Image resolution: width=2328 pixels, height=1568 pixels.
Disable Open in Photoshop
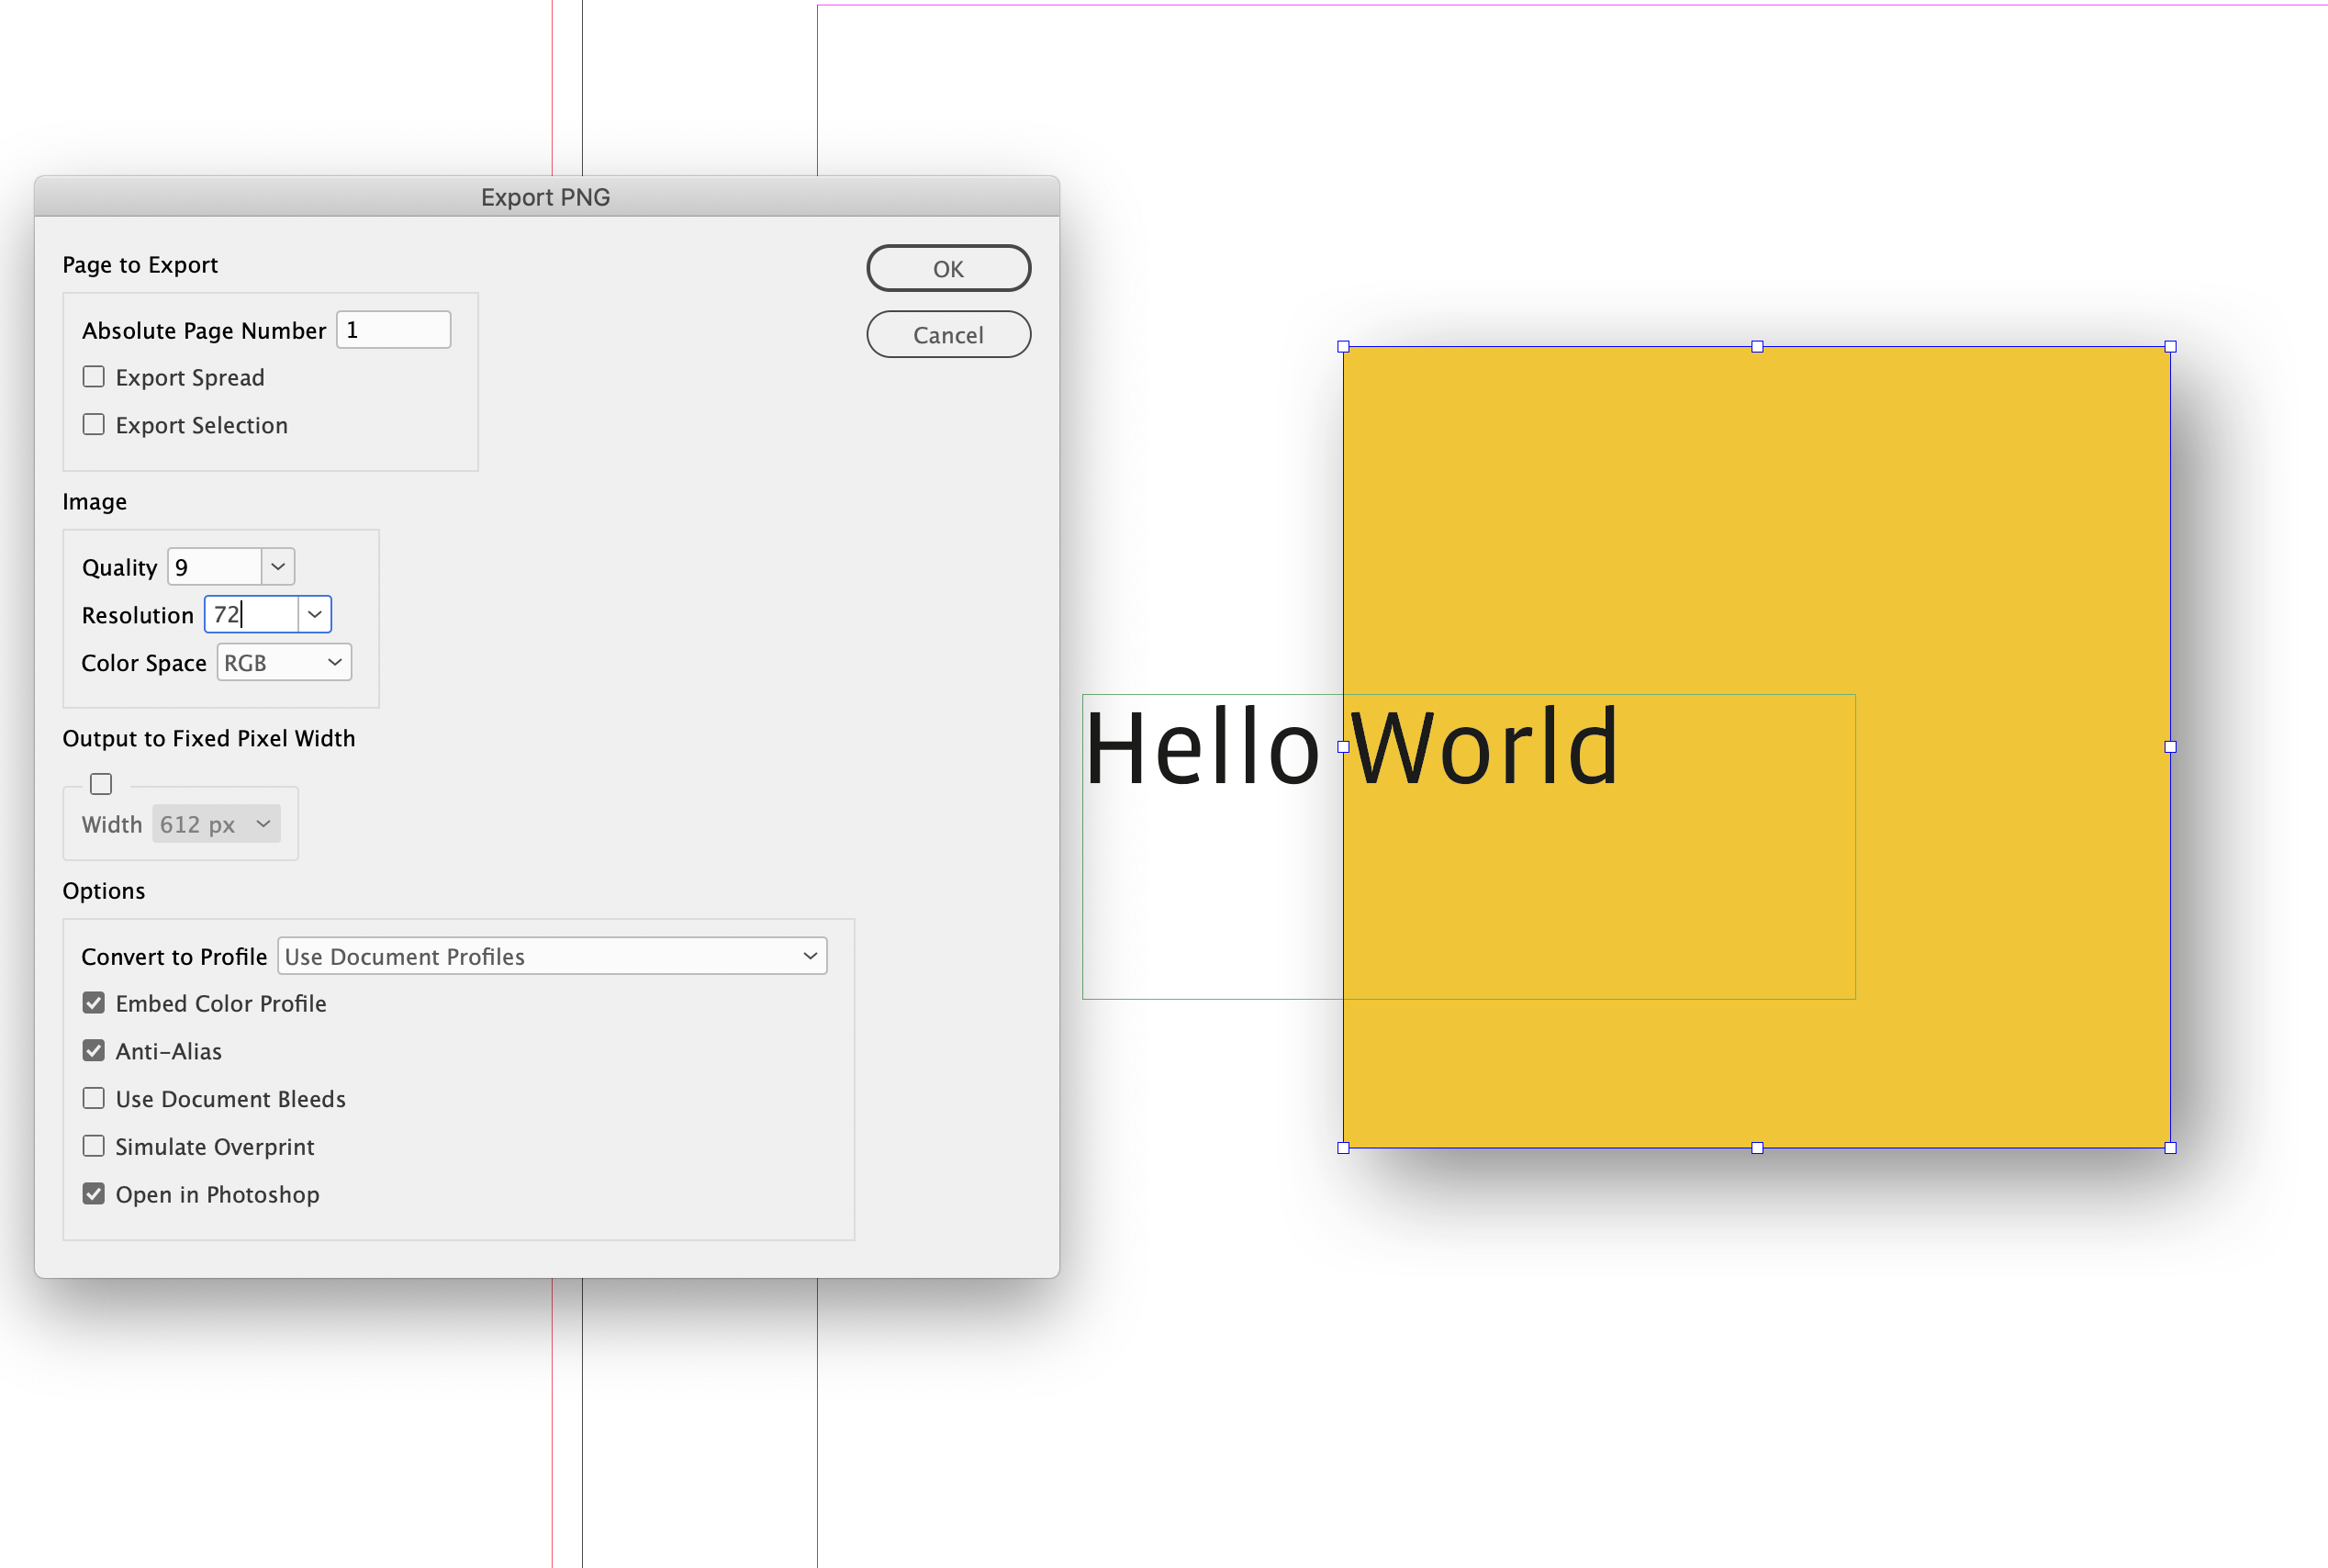[93, 1193]
